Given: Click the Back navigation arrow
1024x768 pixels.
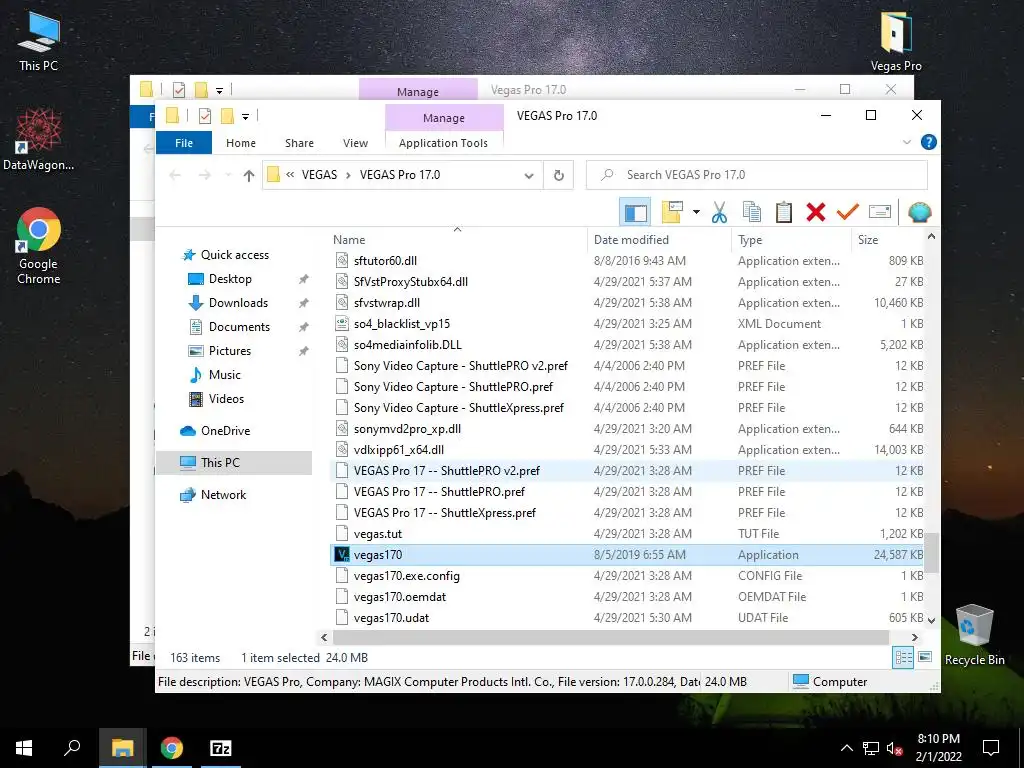Looking at the screenshot, I should tap(175, 175).
